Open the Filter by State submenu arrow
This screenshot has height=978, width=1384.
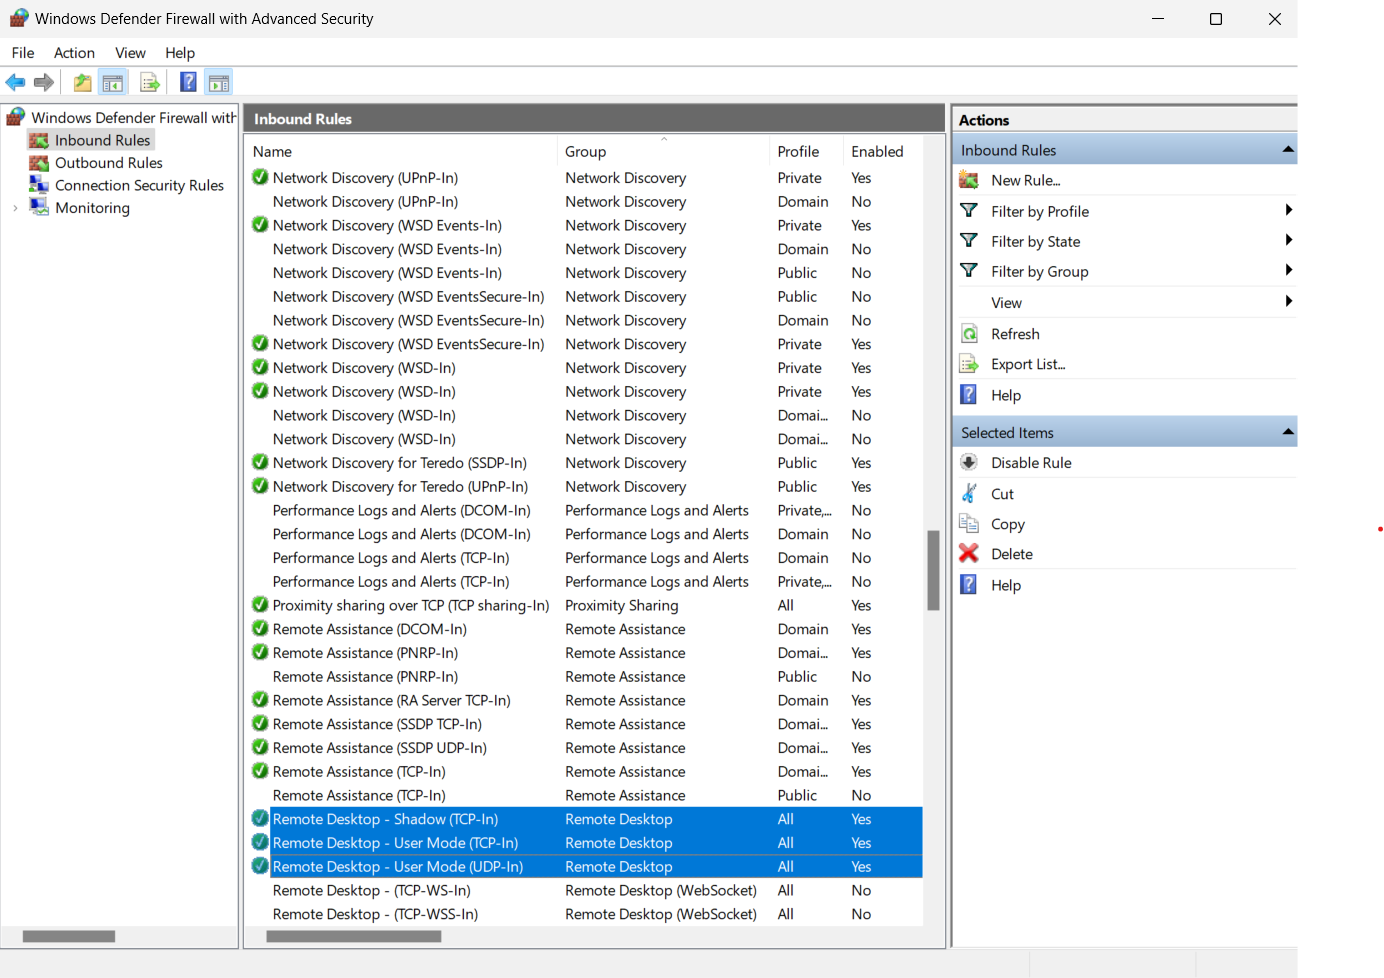[1288, 240]
